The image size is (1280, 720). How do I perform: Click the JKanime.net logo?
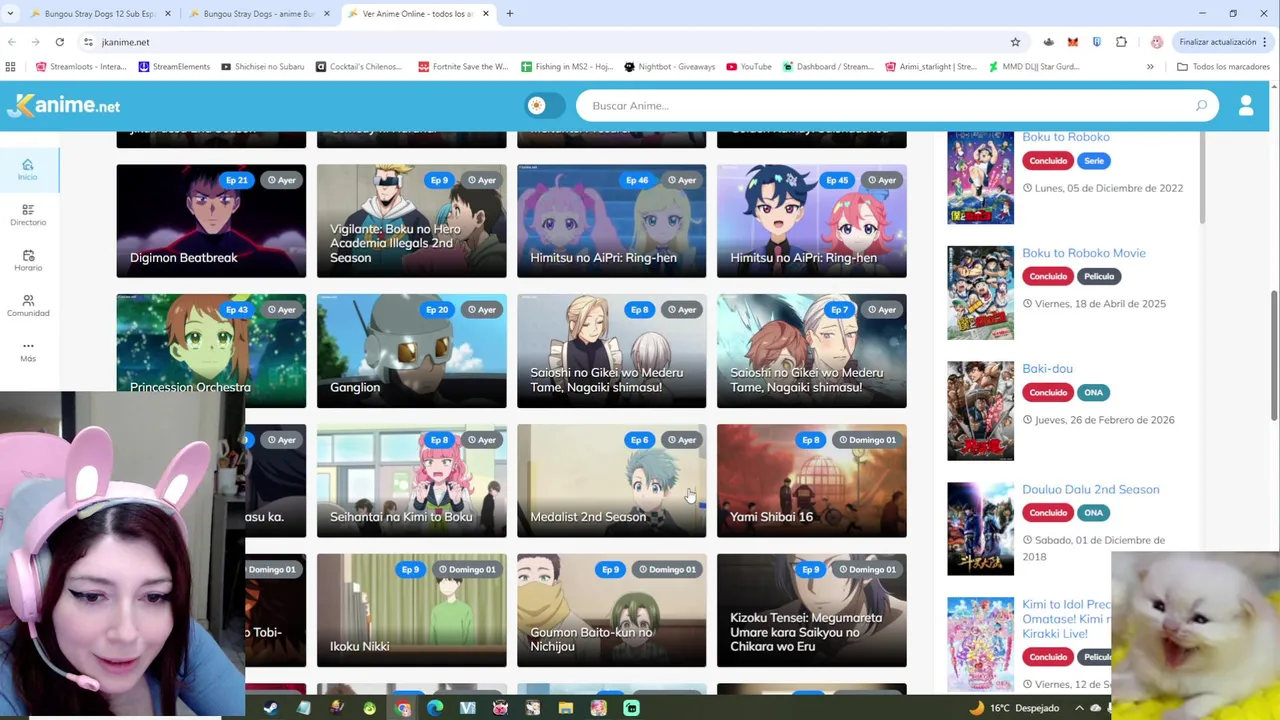[63, 105]
